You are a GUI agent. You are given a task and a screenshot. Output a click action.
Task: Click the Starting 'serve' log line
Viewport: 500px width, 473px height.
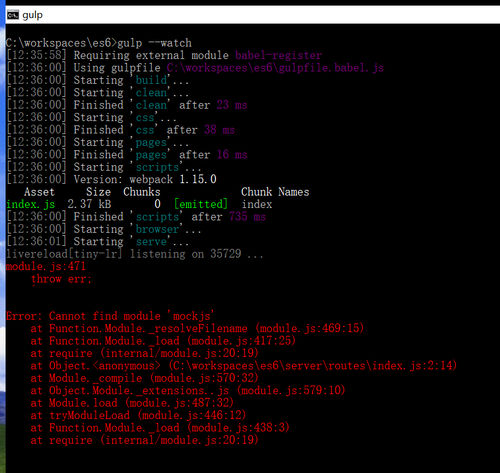[97, 242]
